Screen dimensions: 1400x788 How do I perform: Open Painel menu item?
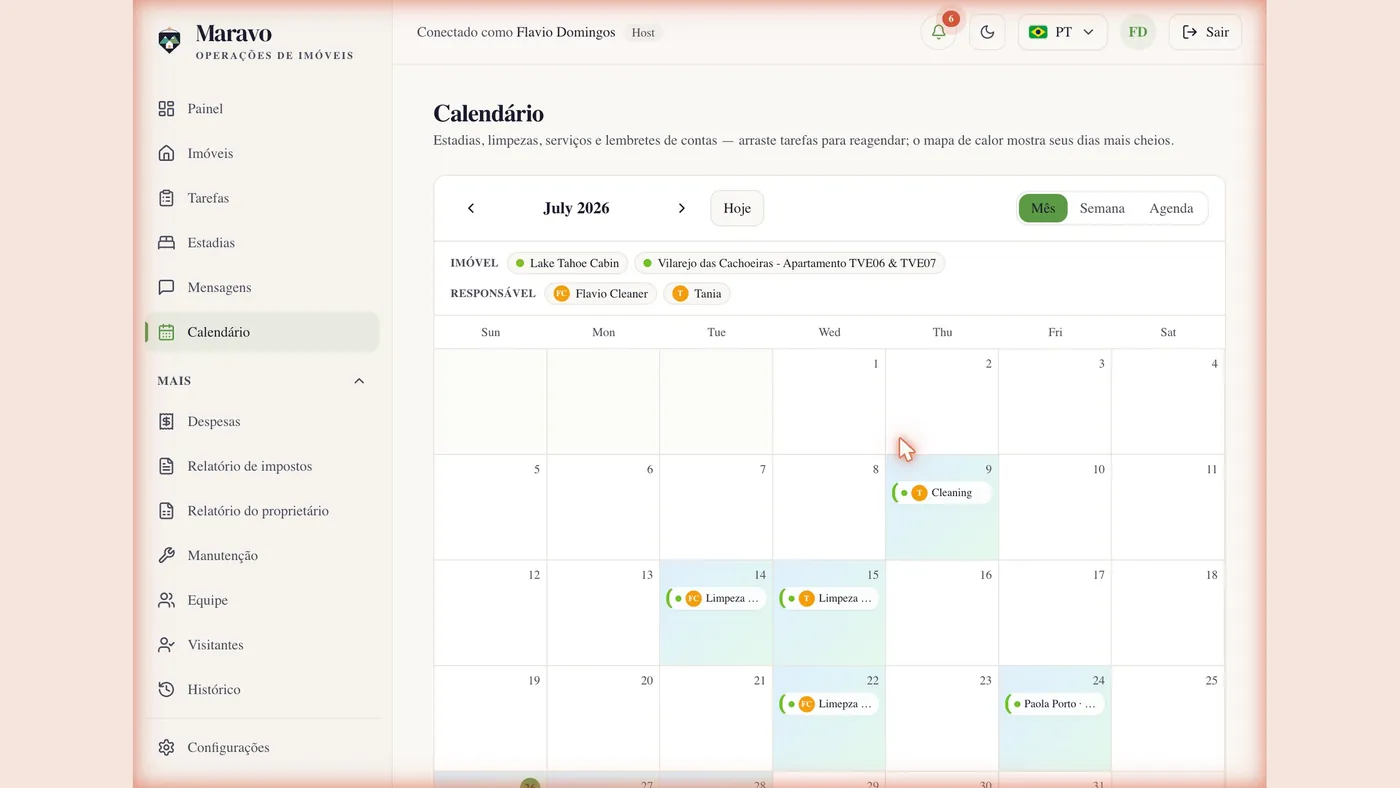[x=262, y=109]
